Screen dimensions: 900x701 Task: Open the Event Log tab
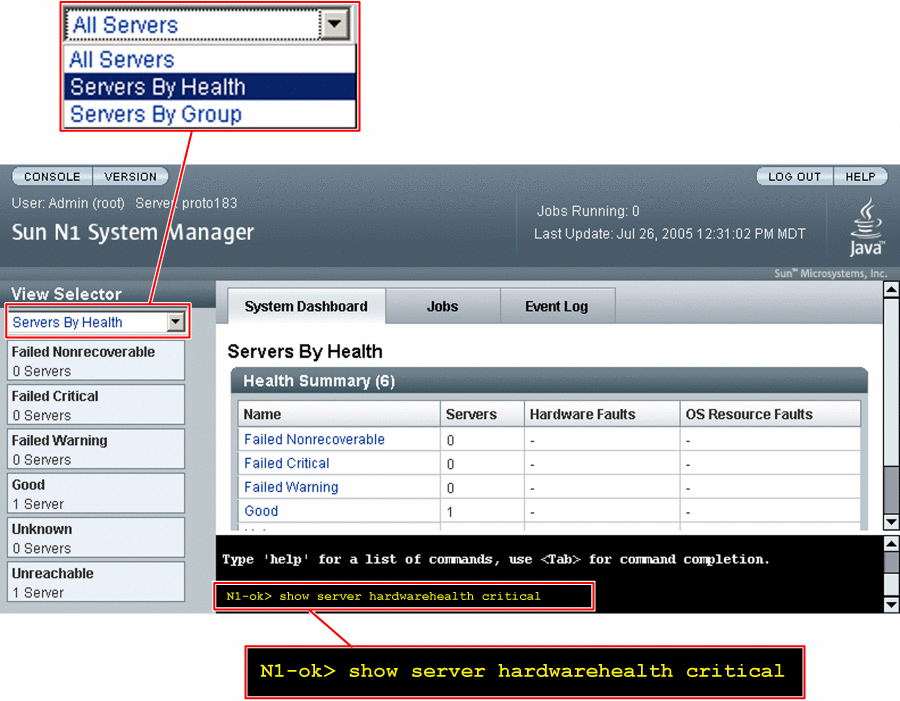[x=557, y=307]
